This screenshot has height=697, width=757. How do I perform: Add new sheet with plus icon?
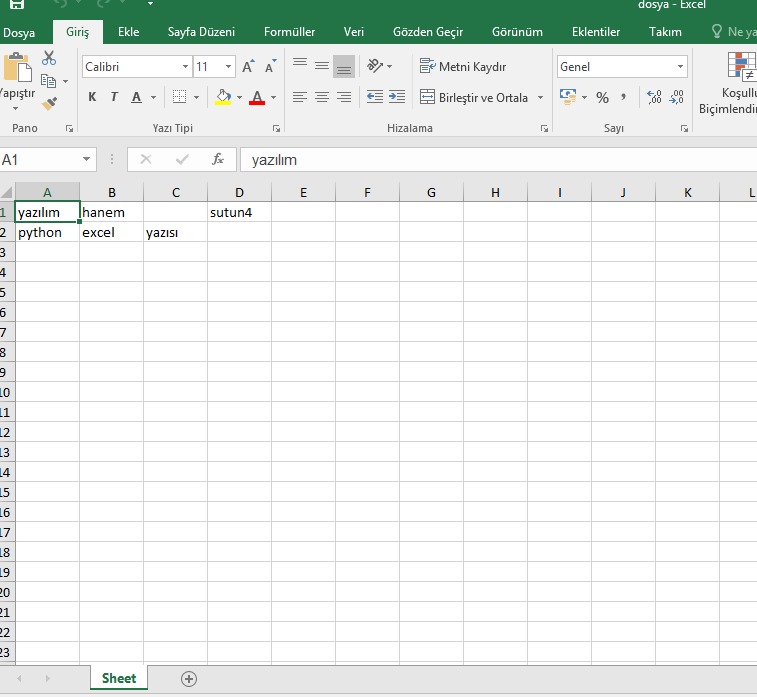189,679
